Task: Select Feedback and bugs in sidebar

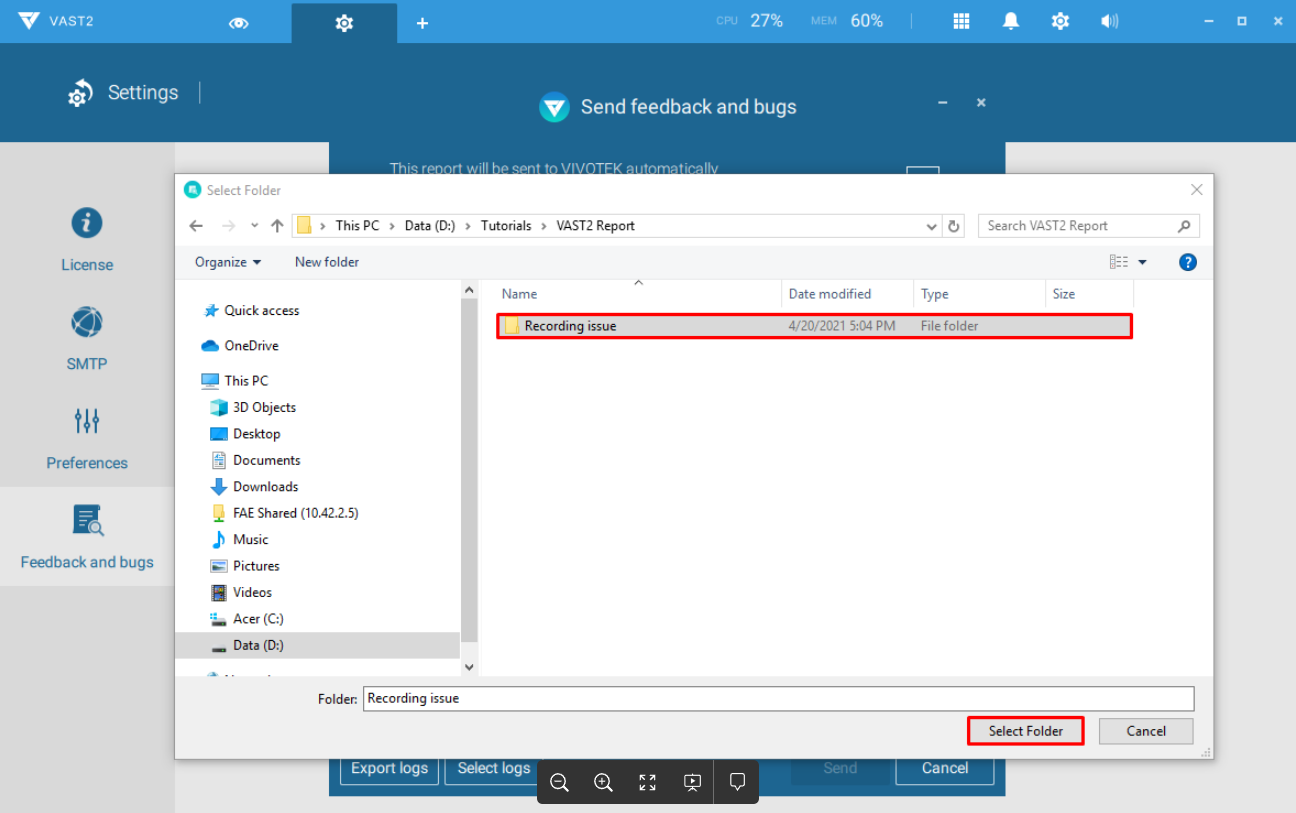Action: click(87, 537)
